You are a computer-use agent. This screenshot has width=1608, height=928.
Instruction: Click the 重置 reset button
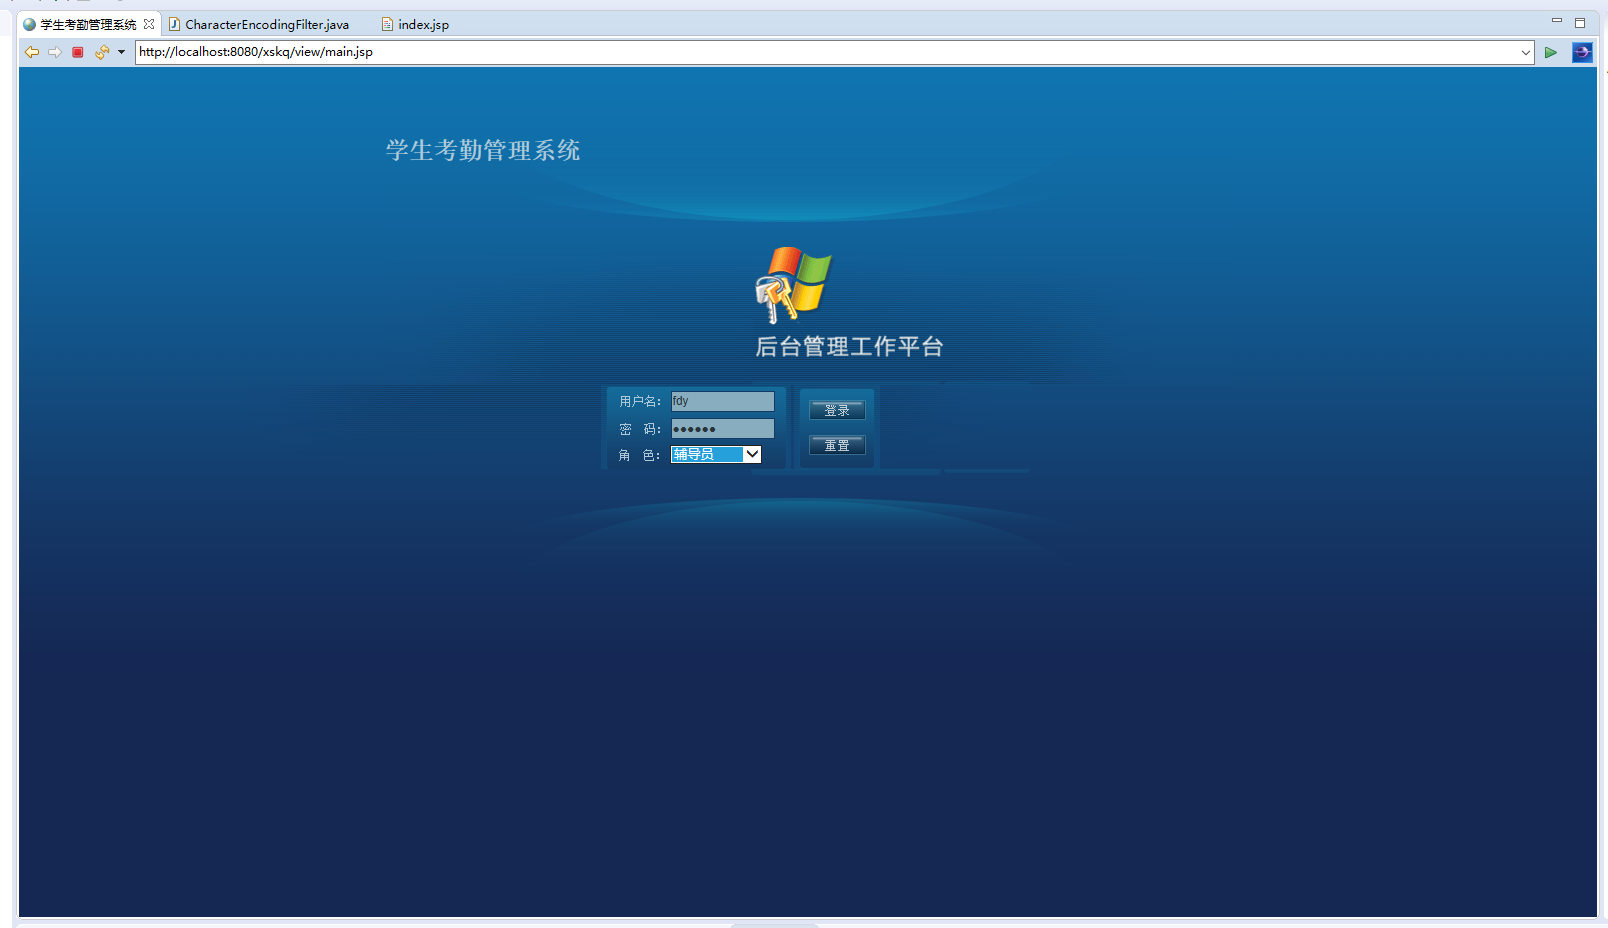point(837,445)
